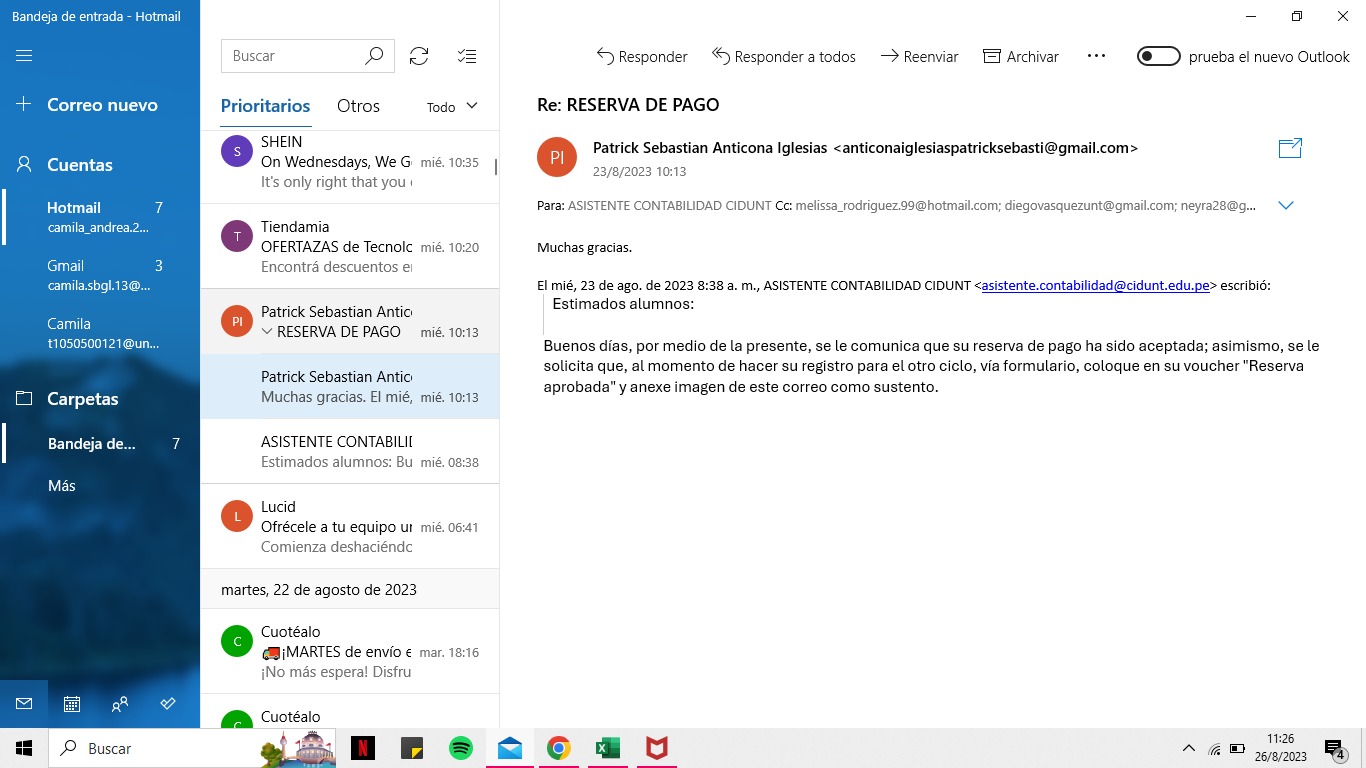
Task: Select the Prioritarios tab
Action: 265,106
